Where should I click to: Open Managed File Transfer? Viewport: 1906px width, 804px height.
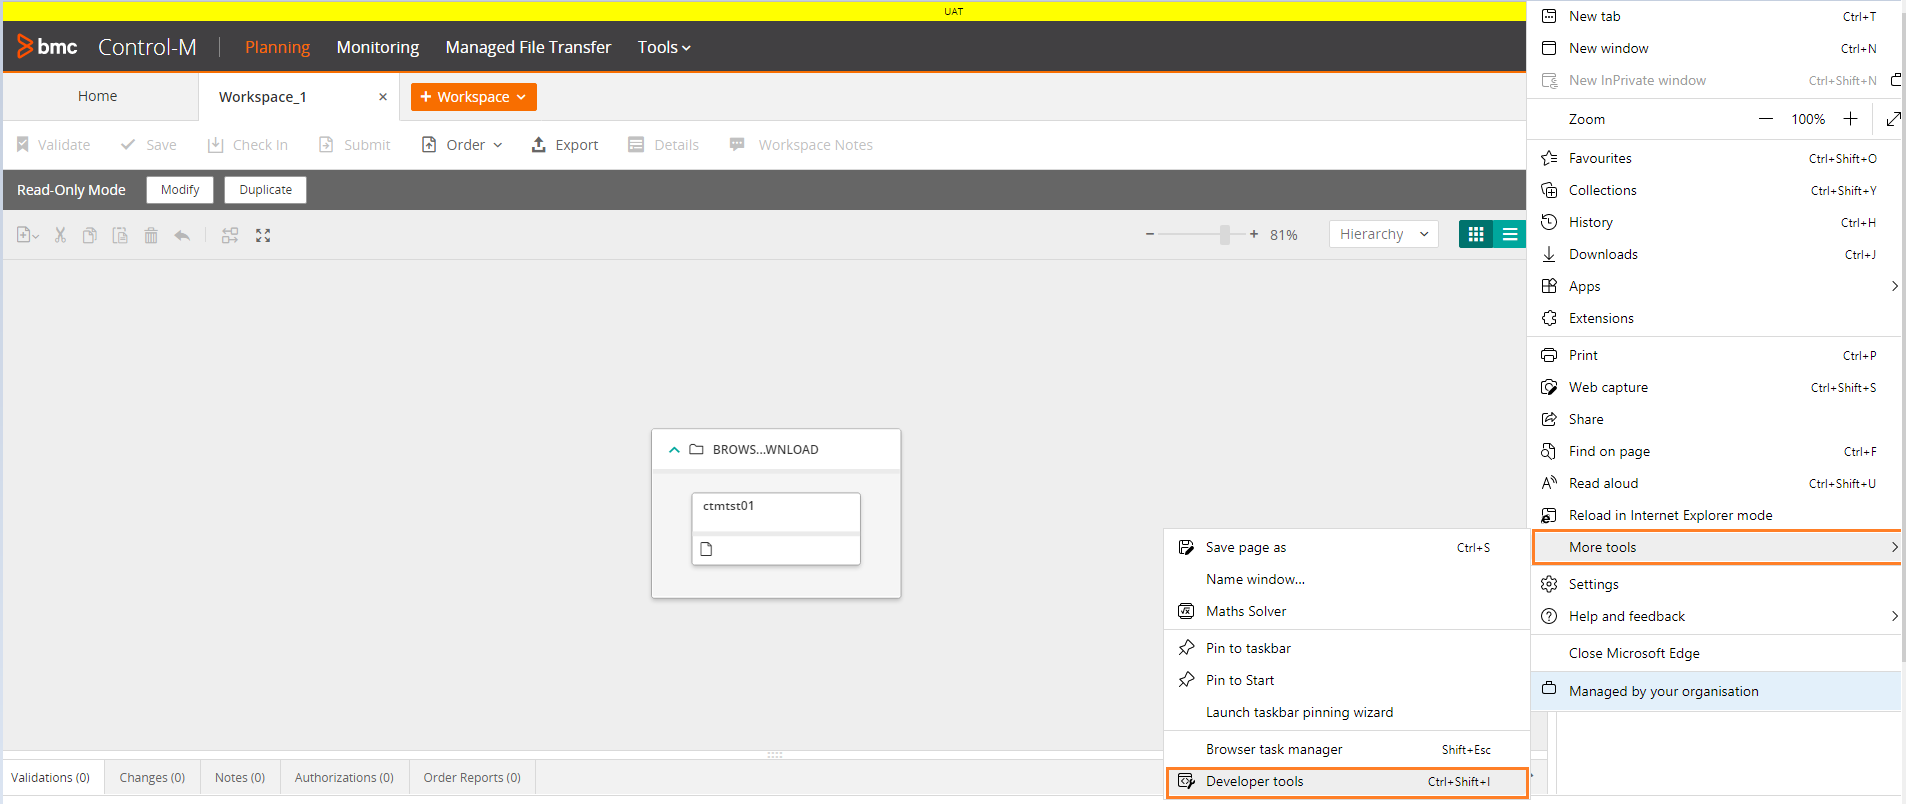coord(528,47)
